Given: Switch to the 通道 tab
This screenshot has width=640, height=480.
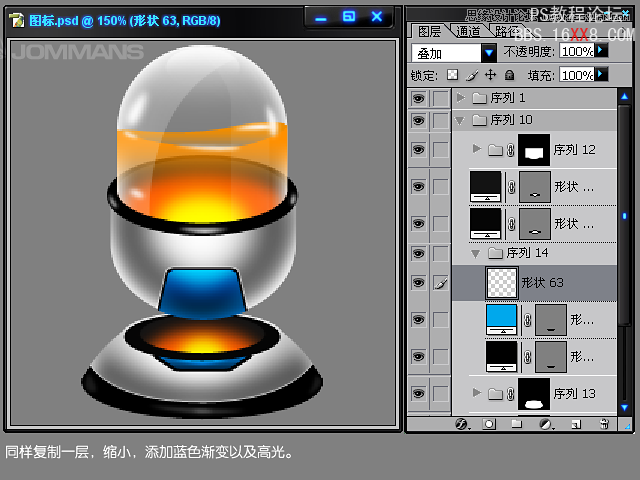Looking at the screenshot, I should (467, 31).
